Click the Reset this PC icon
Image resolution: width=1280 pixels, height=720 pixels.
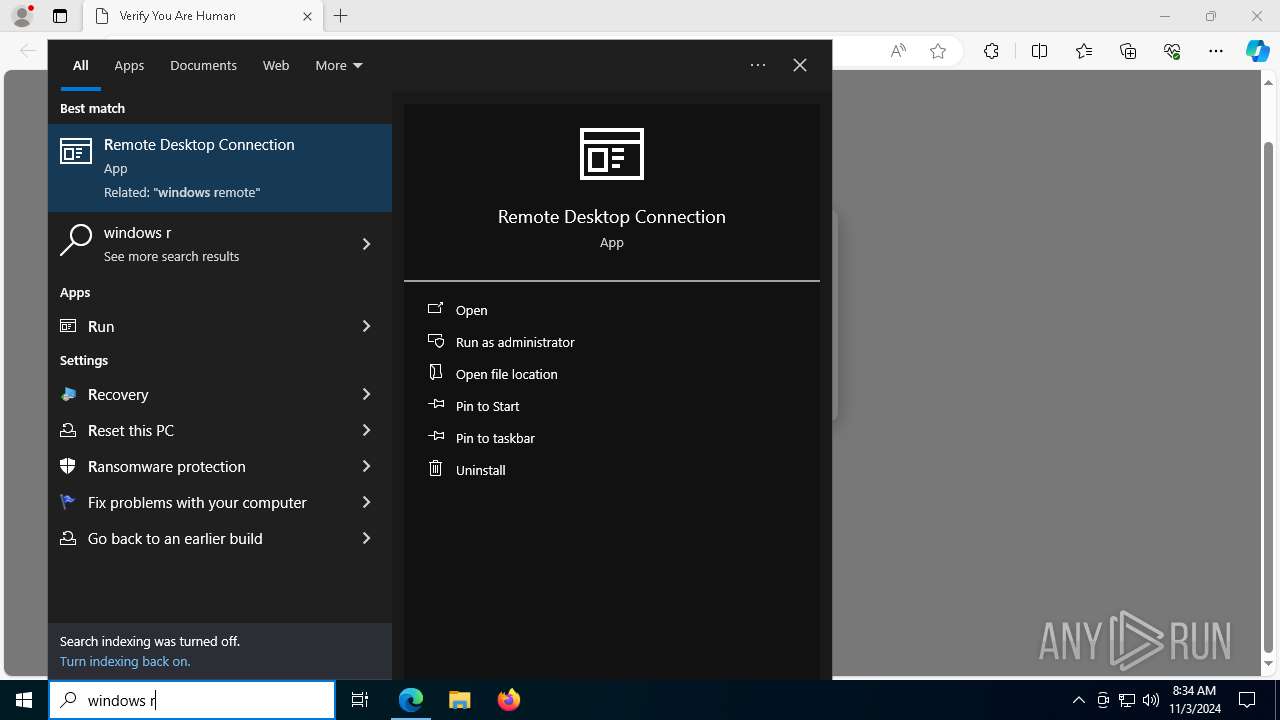(68, 430)
